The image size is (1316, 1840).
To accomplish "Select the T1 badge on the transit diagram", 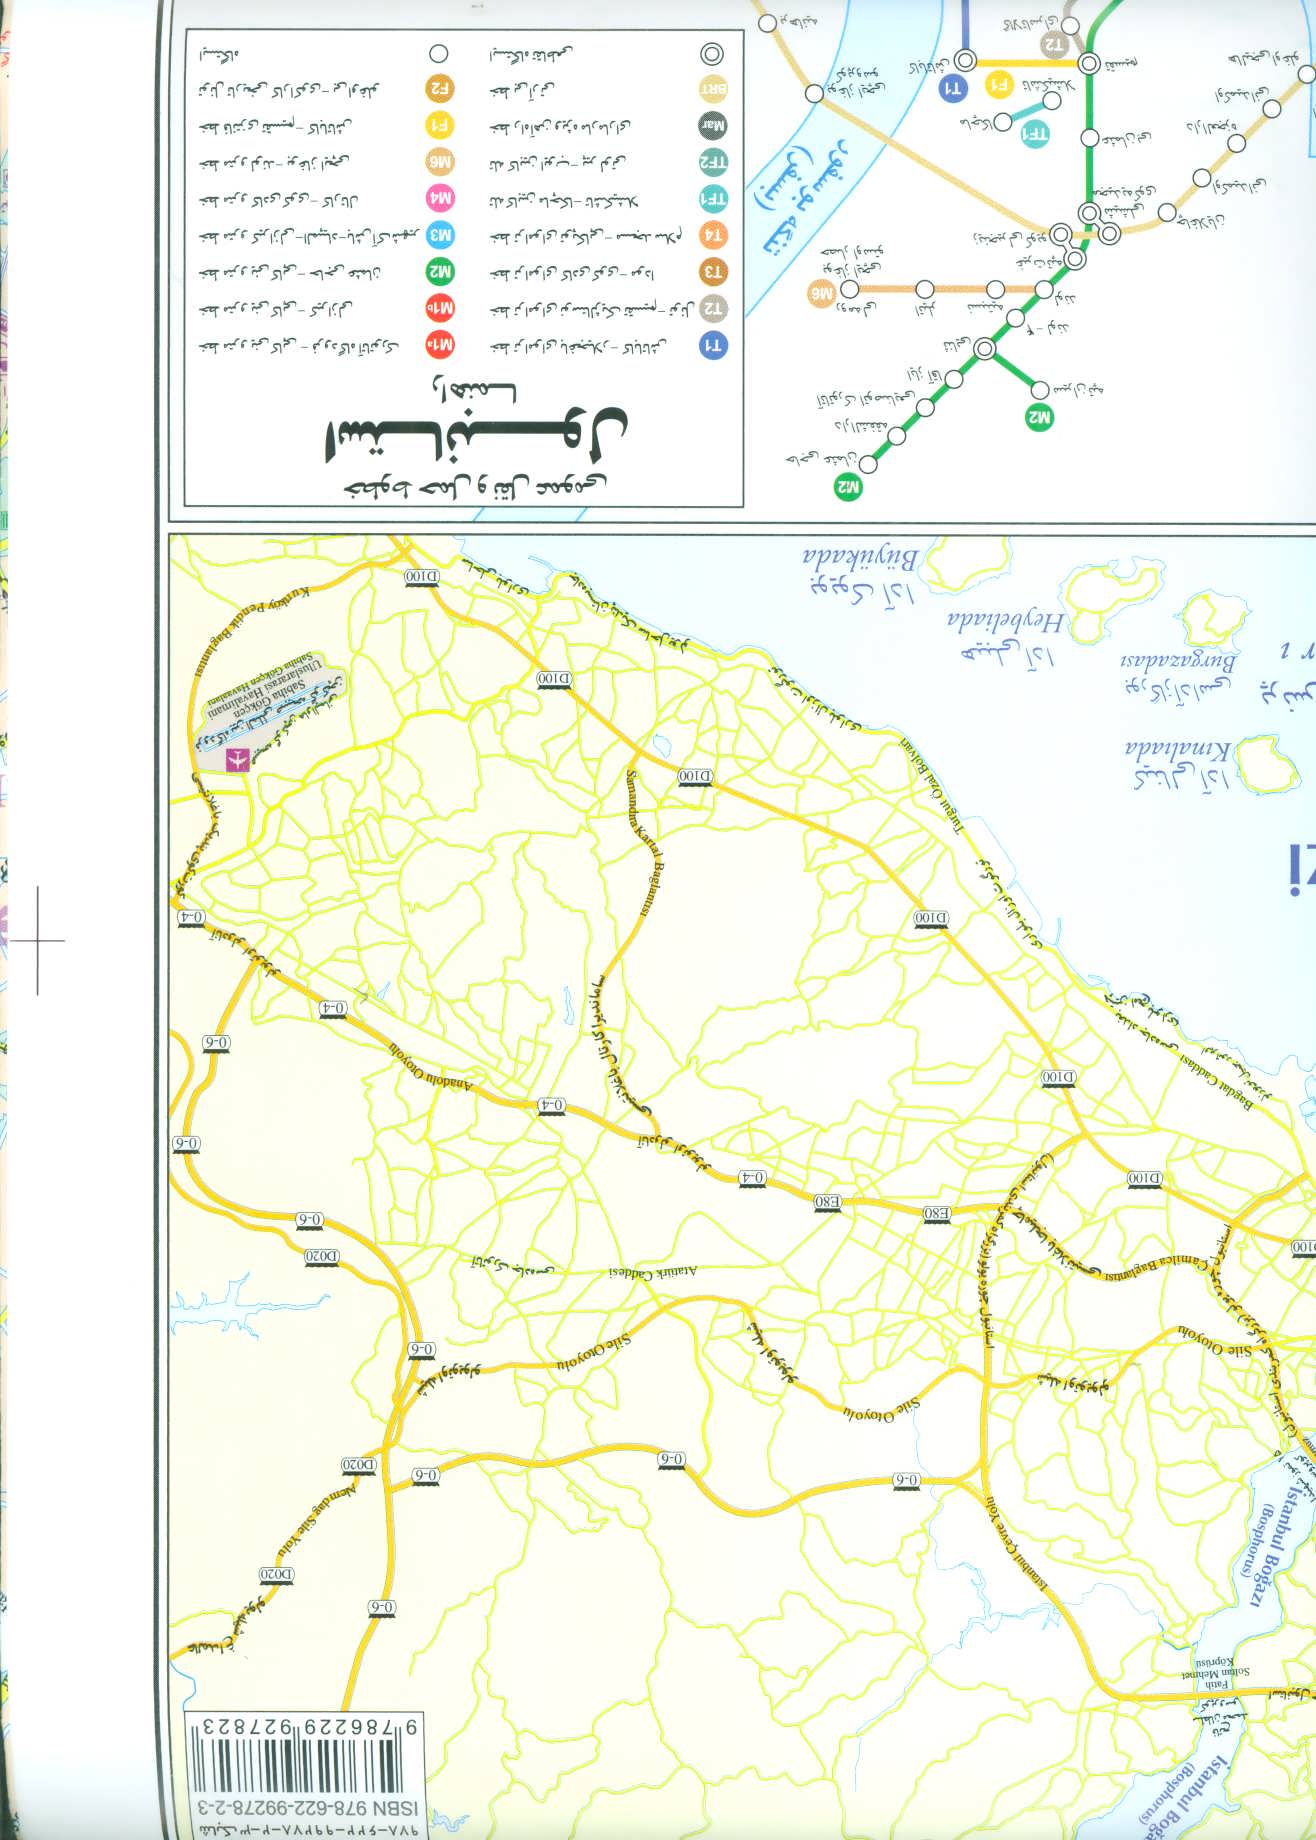I will [x=954, y=89].
